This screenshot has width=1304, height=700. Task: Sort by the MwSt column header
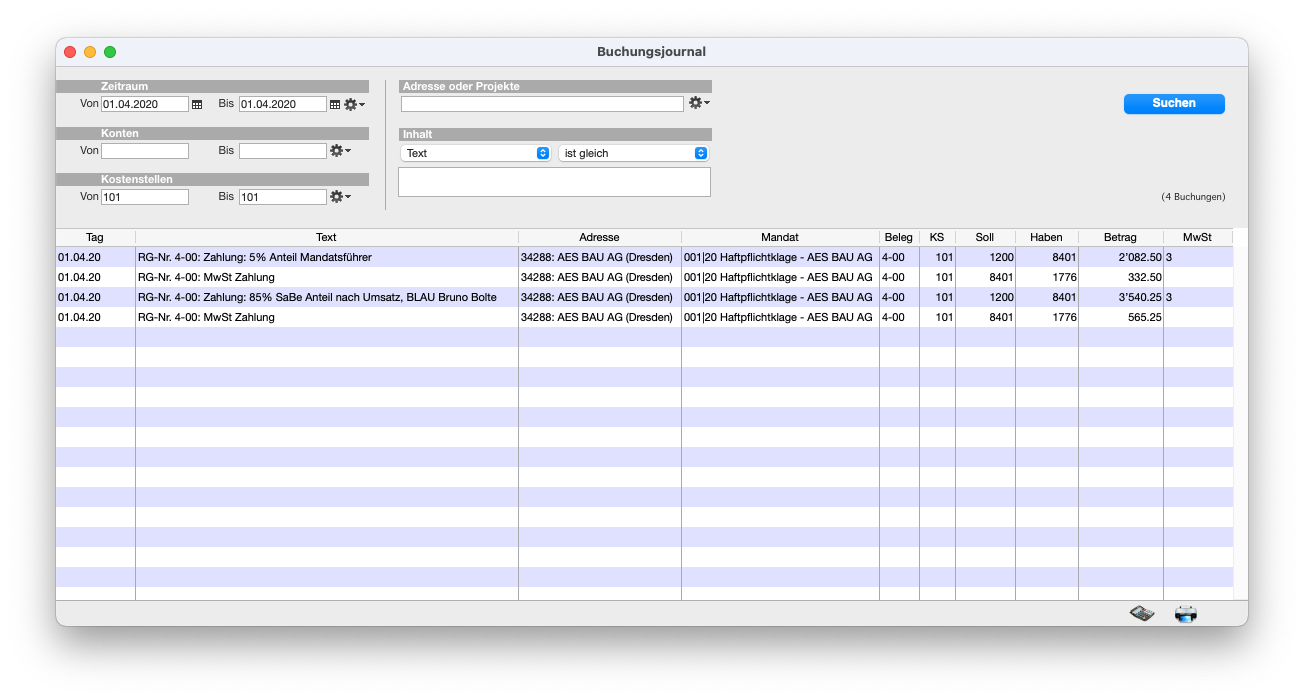pos(1197,238)
